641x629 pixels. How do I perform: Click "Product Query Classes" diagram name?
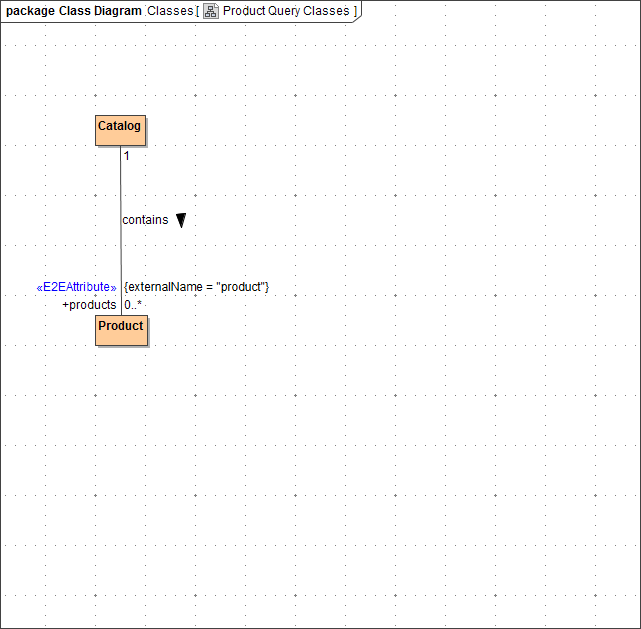tap(286, 11)
